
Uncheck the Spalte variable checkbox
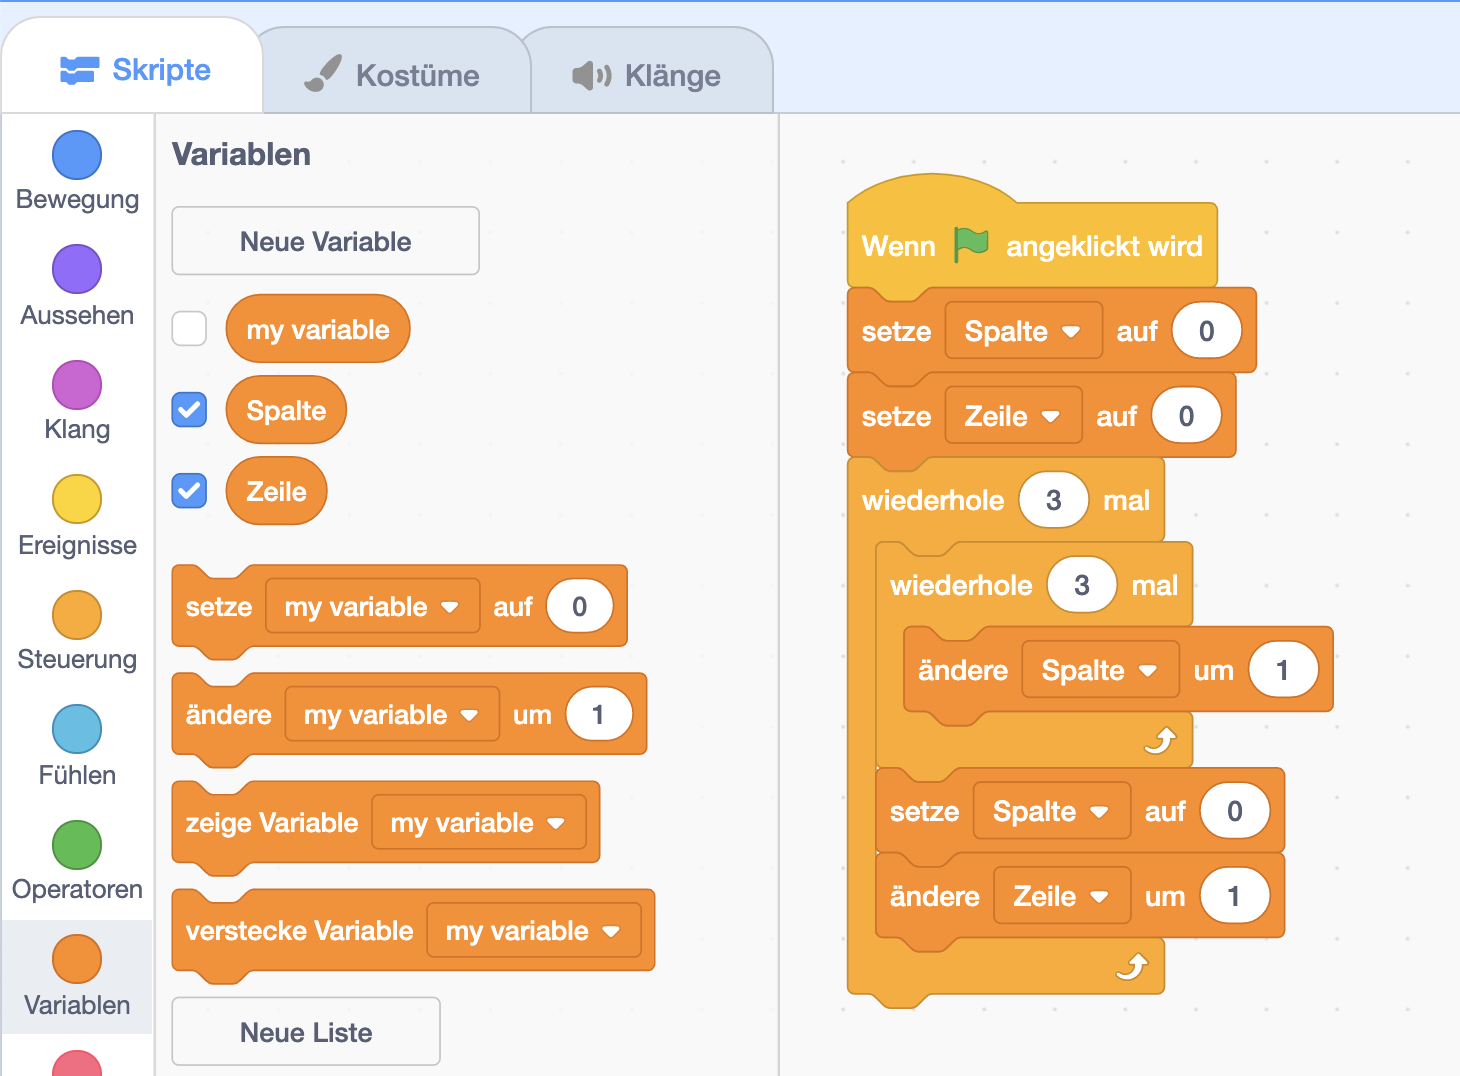[x=189, y=409]
